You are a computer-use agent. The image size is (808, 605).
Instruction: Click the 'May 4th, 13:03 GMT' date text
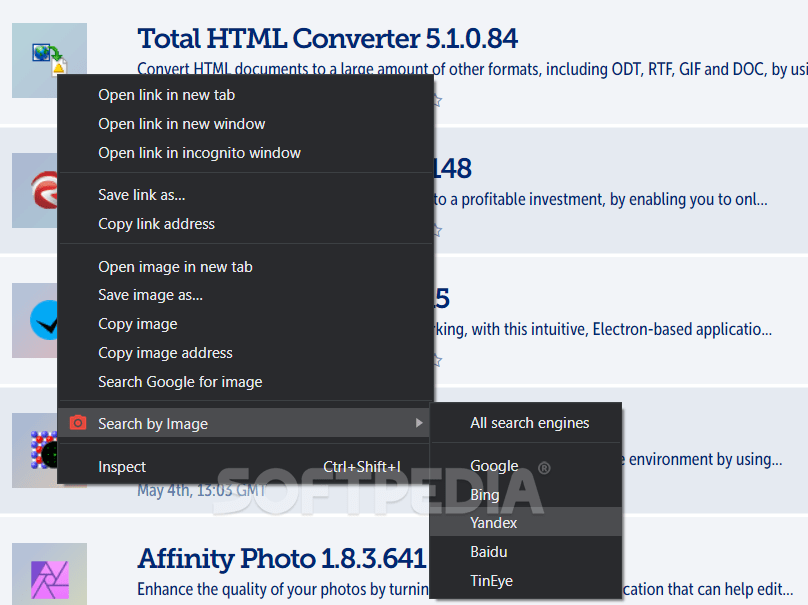click(x=201, y=490)
